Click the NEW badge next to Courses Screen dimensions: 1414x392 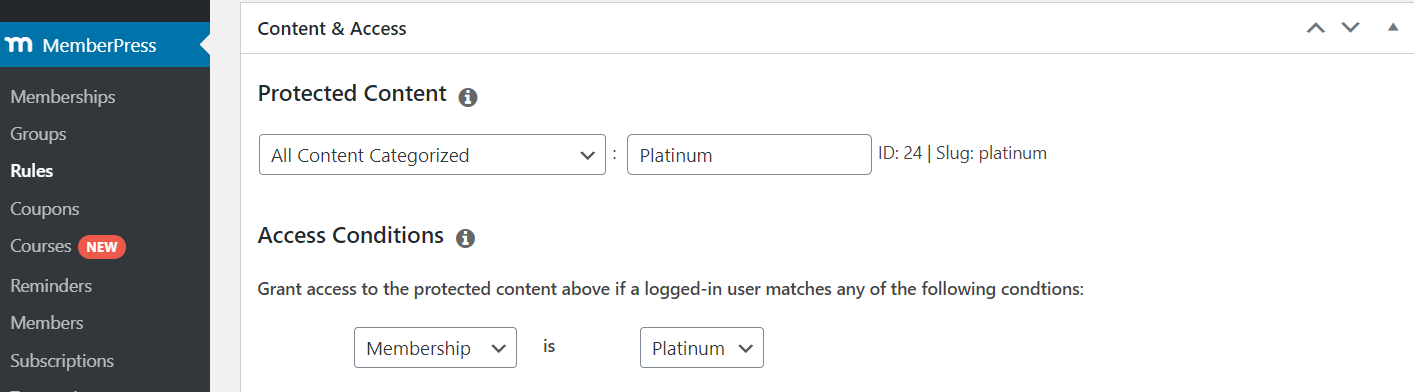pos(102,247)
